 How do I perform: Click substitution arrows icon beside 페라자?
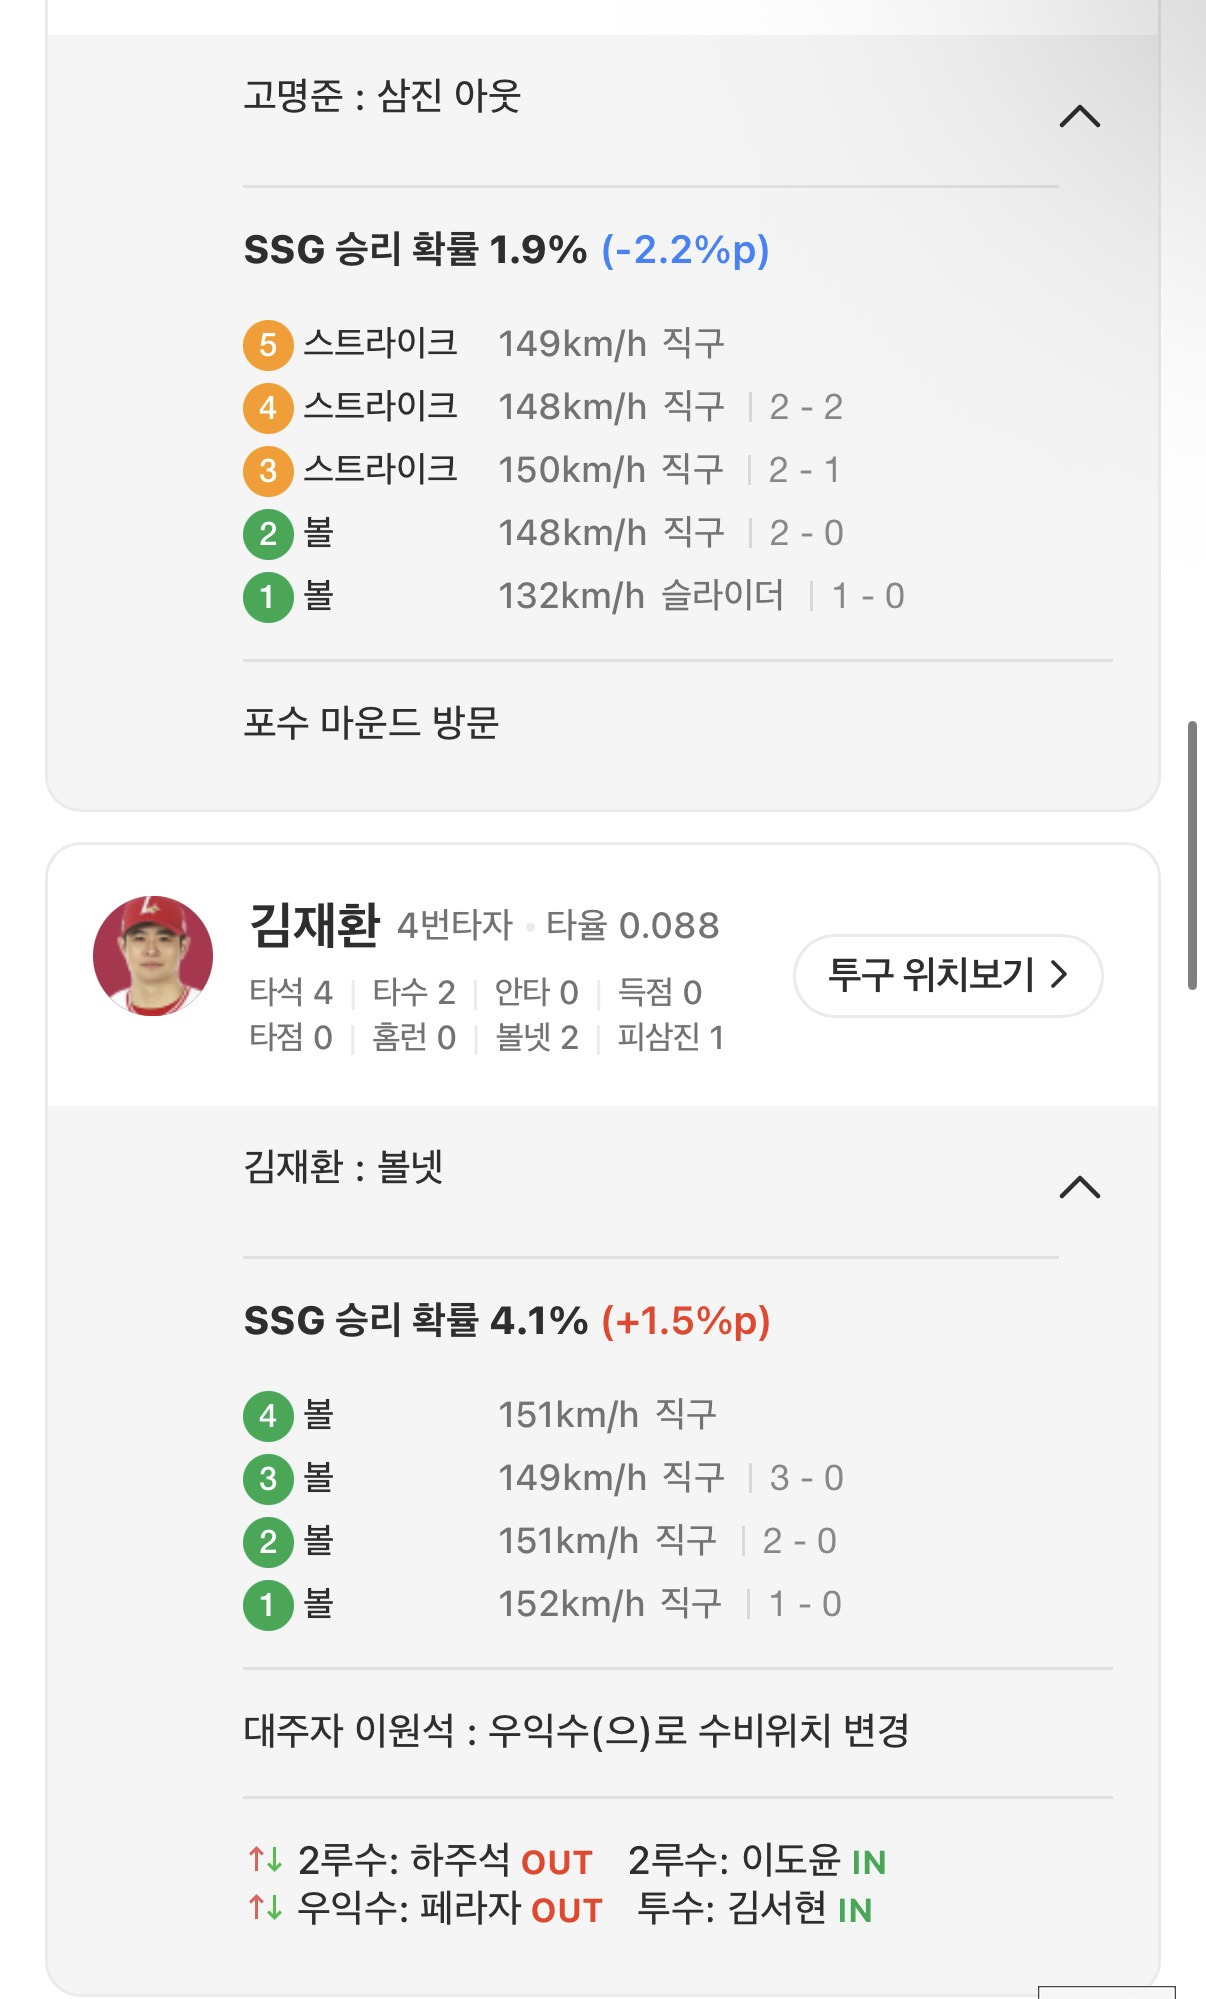coord(265,1908)
